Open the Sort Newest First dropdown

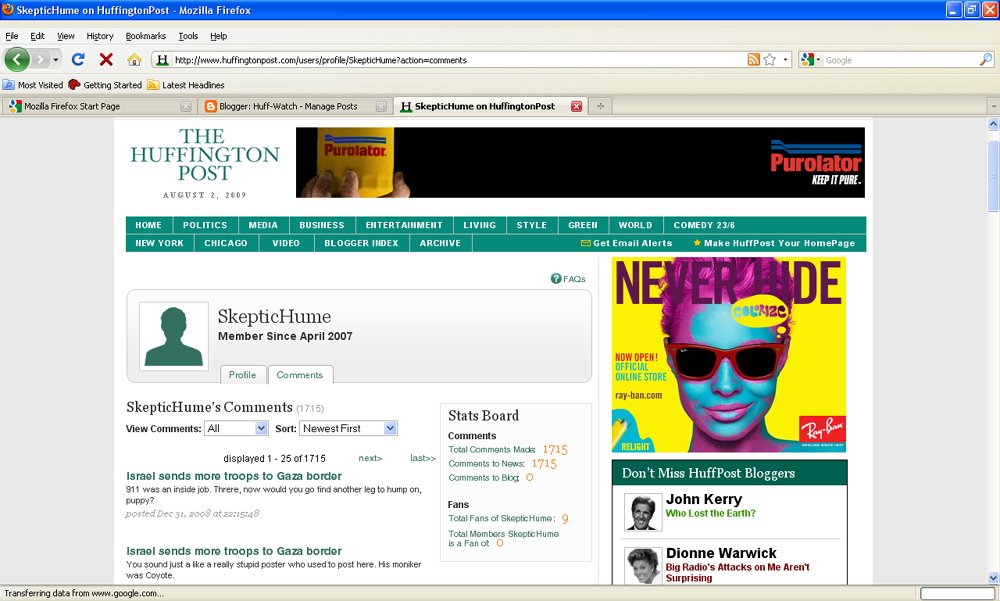pyautogui.click(x=349, y=429)
